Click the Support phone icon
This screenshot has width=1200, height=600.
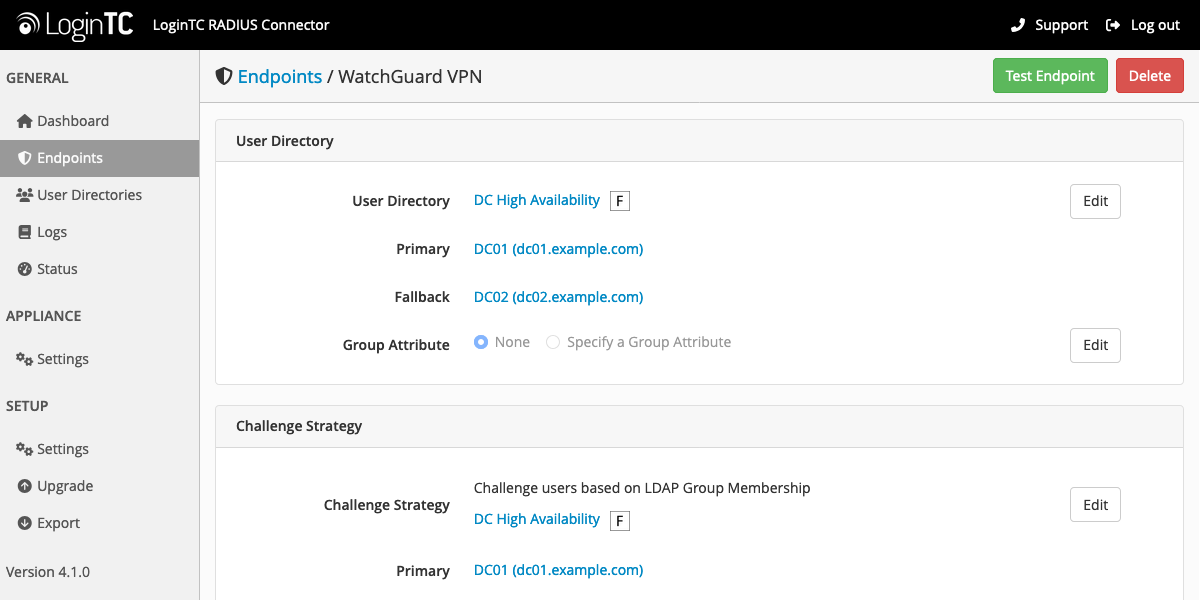click(x=1018, y=25)
